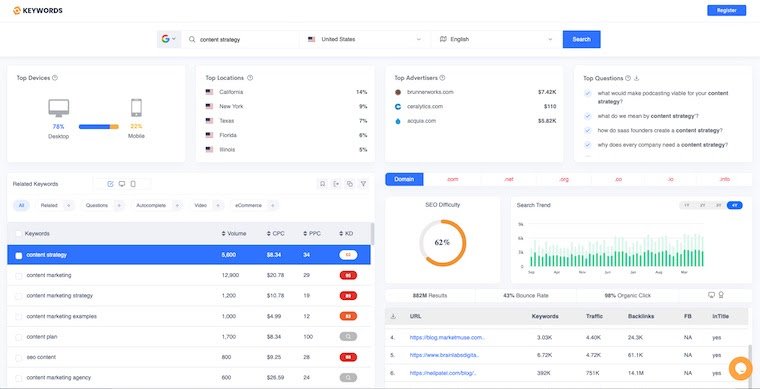The image size is (760, 389).
Task: Click the download icon in URL table header
Action: pyautogui.click(x=393, y=316)
